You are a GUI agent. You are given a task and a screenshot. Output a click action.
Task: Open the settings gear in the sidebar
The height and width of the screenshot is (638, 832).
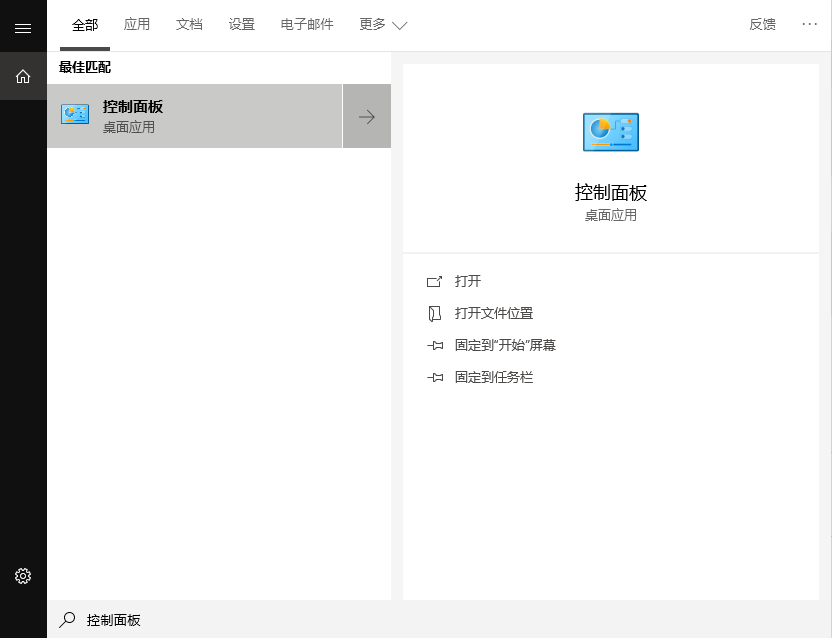click(23, 576)
